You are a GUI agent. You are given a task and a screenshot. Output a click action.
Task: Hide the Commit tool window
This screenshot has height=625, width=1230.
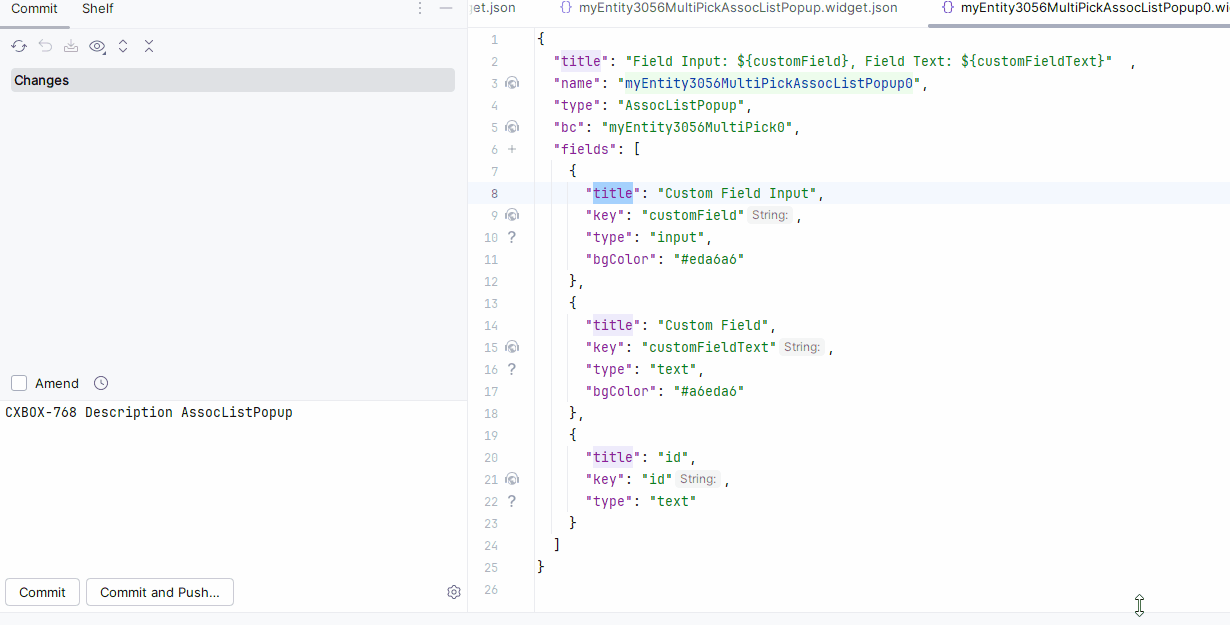(x=446, y=8)
